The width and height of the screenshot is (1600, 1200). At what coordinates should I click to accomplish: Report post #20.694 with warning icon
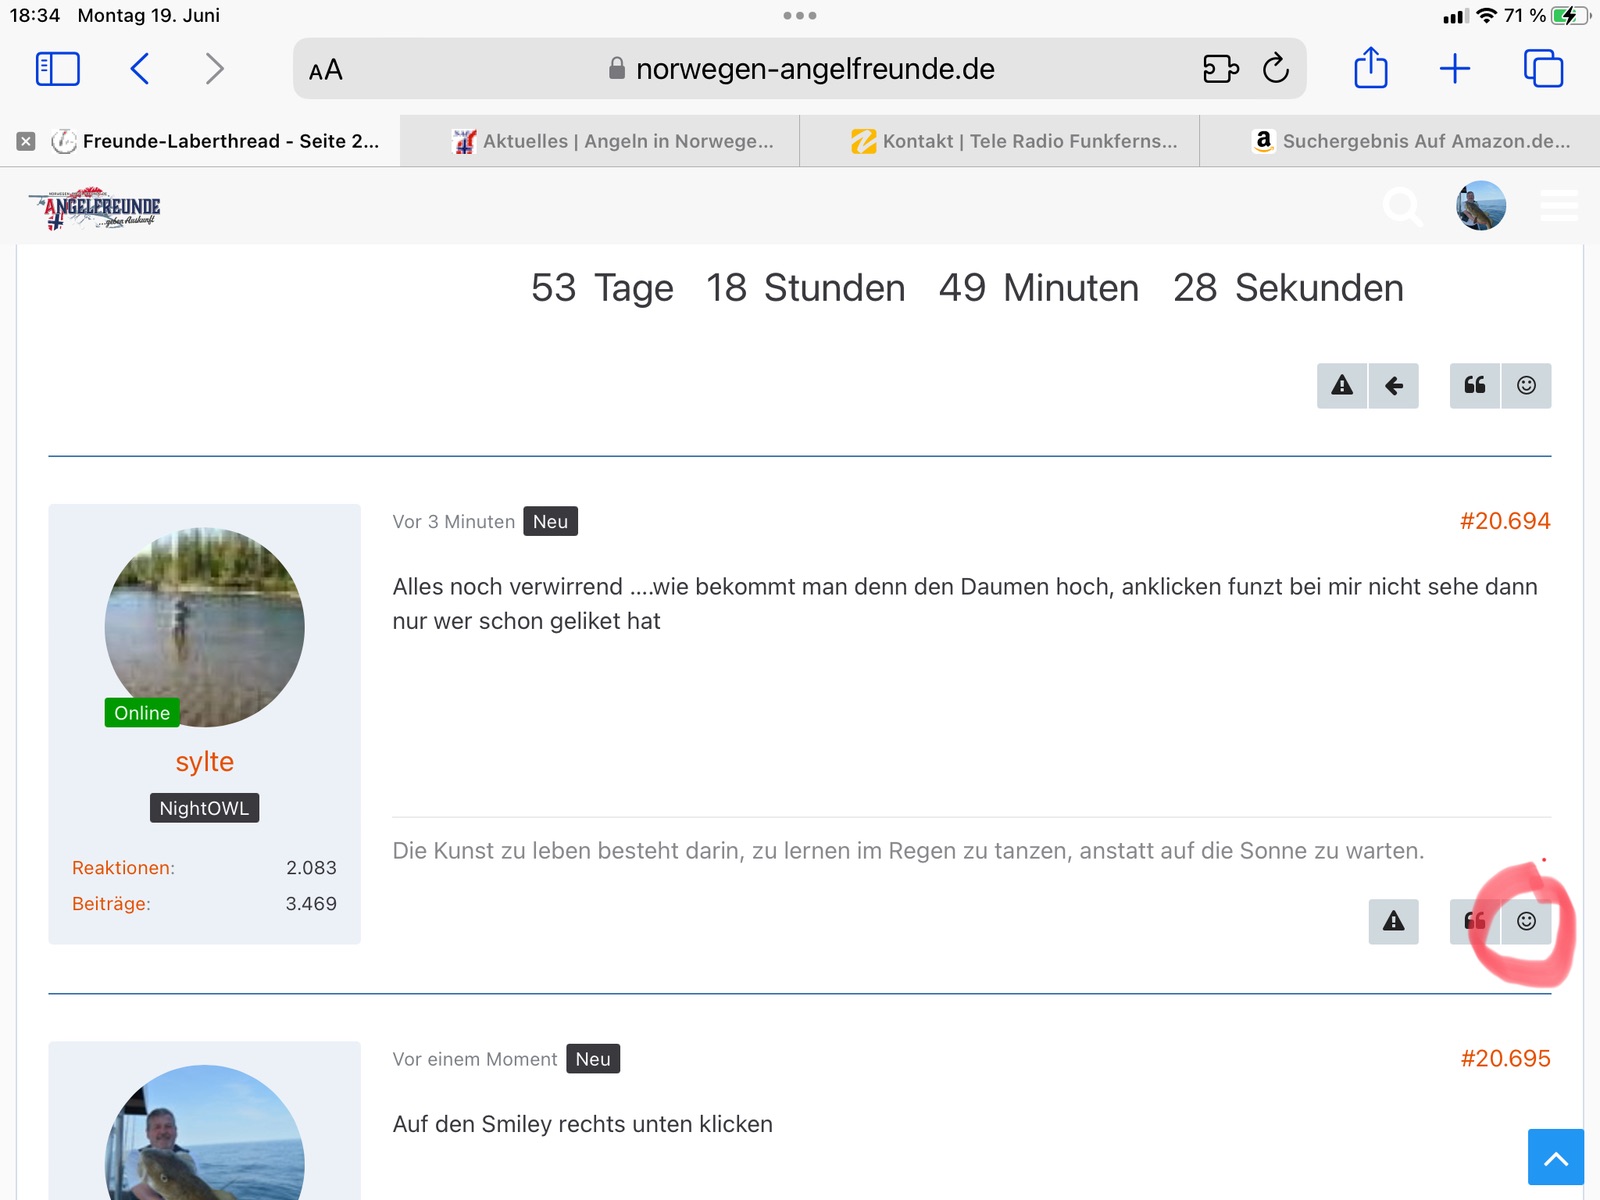click(x=1393, y=921)
